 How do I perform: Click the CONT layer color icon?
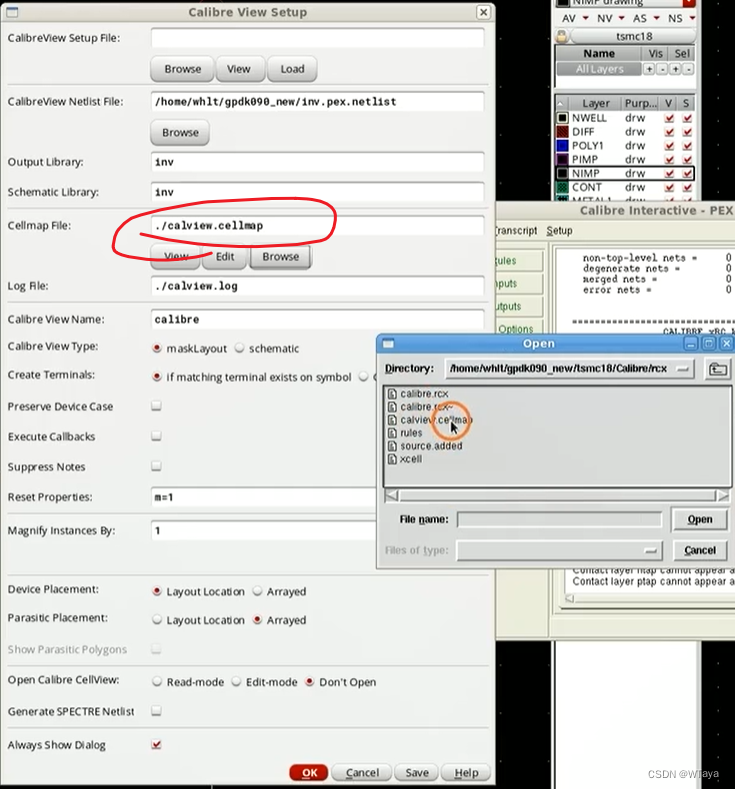pos(562,187)
